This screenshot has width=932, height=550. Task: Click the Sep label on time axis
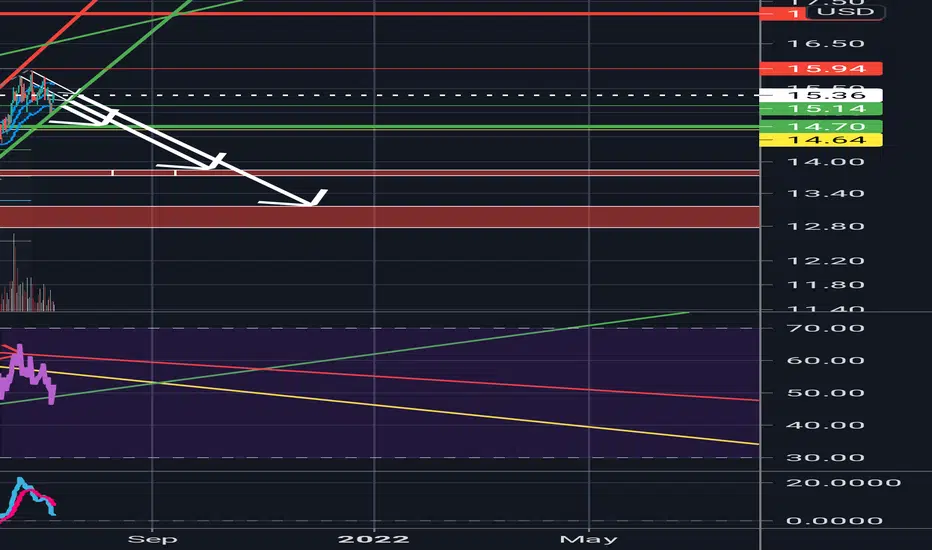(x=153, y=539)
